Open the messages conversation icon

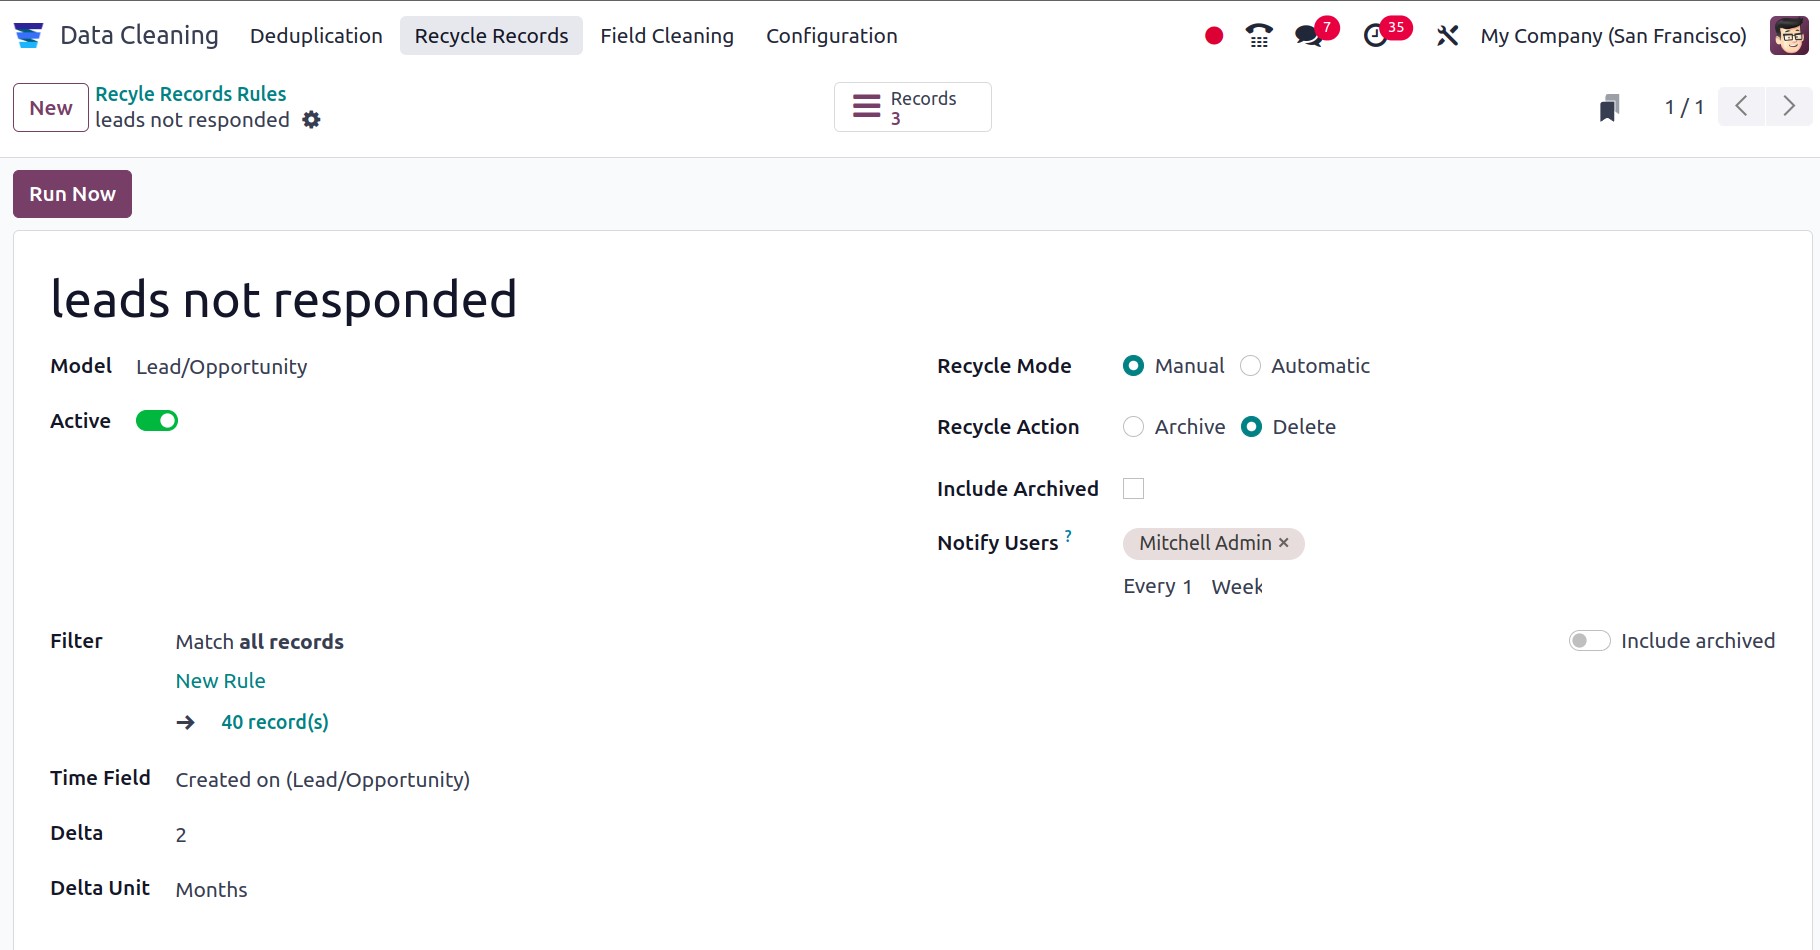1308,35
